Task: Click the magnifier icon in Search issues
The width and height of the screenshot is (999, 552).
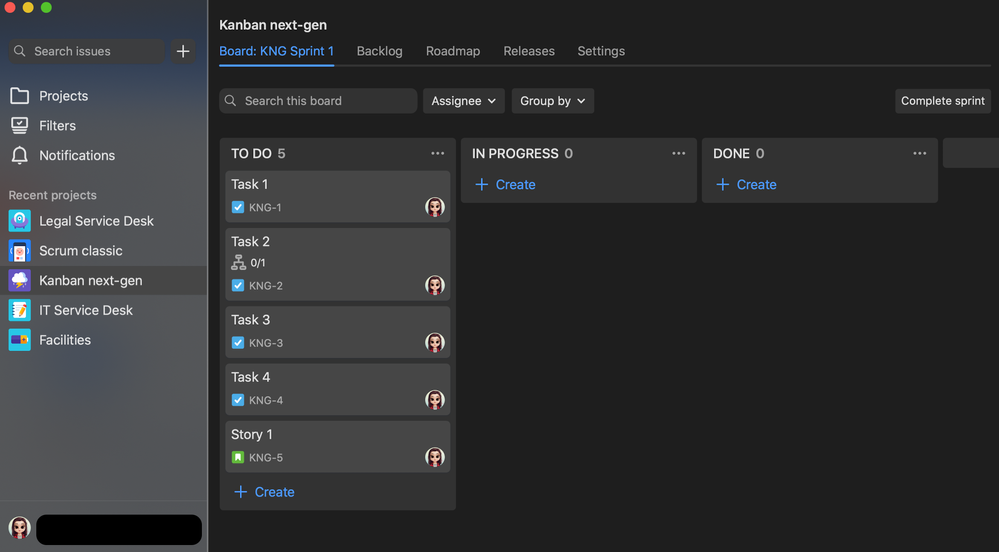Action: (20, 51)
